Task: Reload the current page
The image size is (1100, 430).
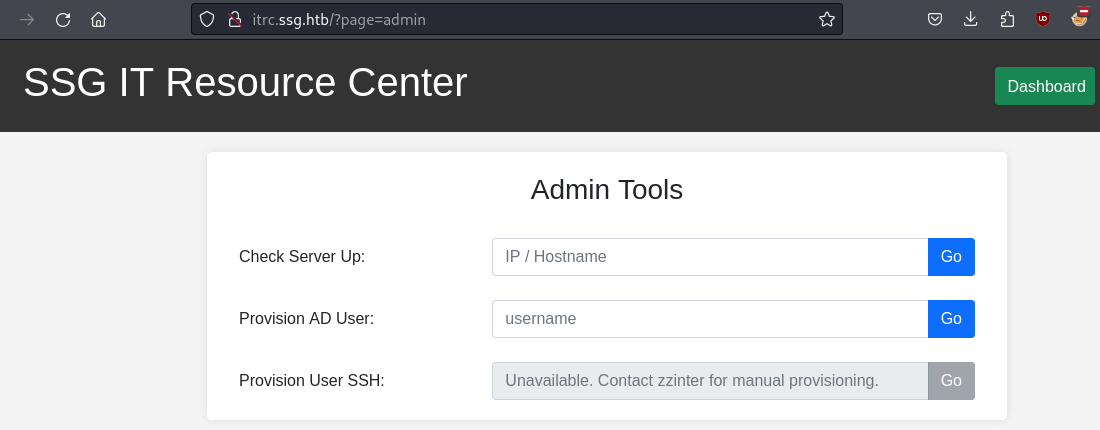Action: pyautogui.click(x=63, y=19)
